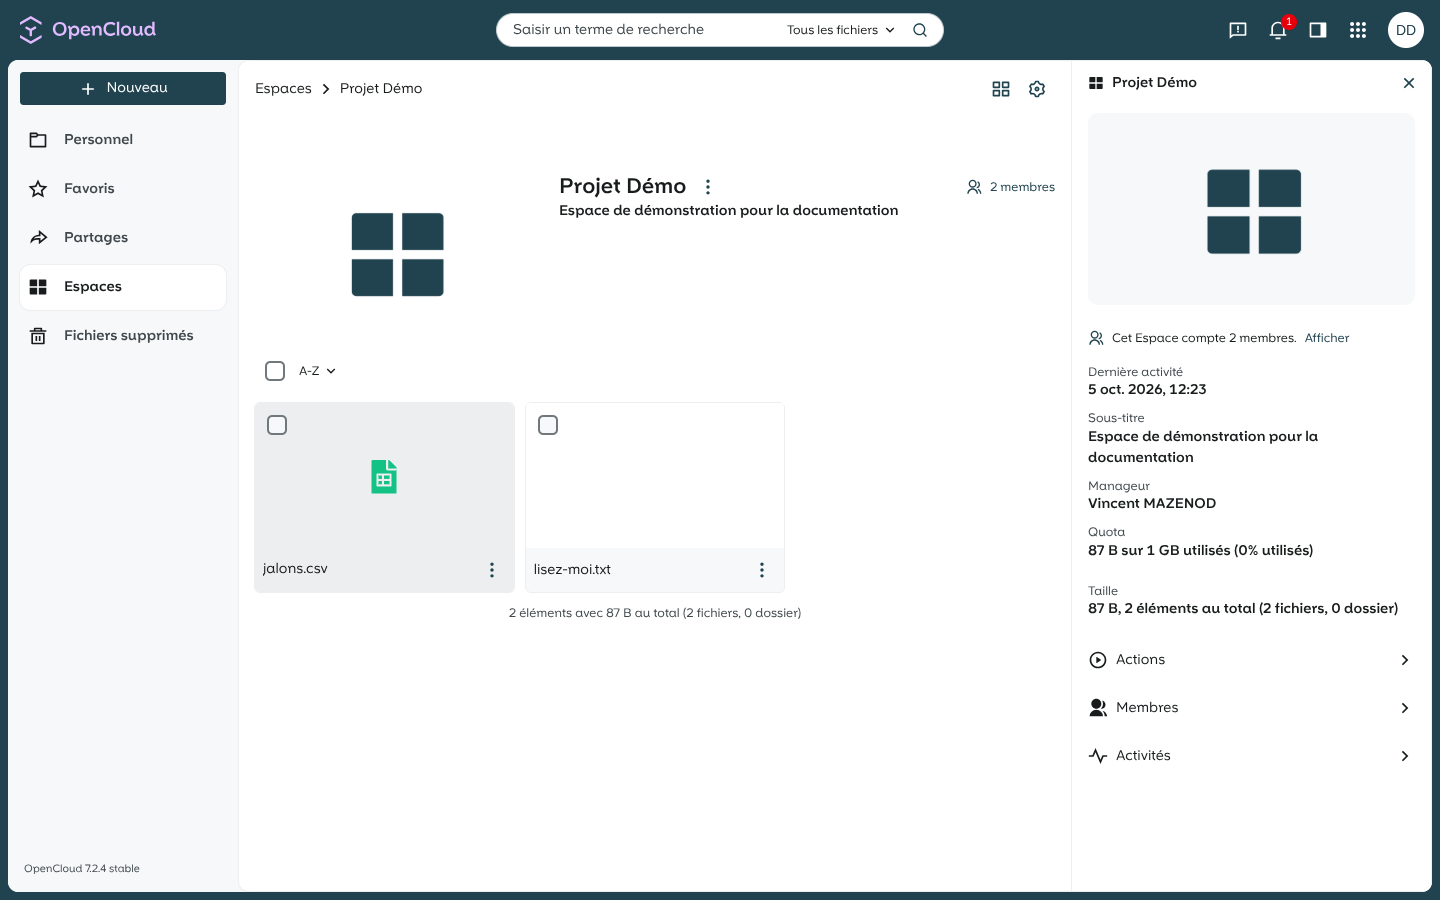The width and height of the screenshot is (1440, 900).
Task: Open the application switcher grid
Action: [x=1358, y=30]
